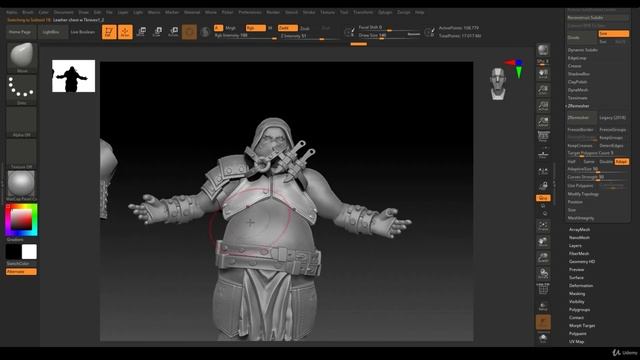The image size is (640, 360).
Task: Click the Frame icon in right shelf
Action: [543, 226]
